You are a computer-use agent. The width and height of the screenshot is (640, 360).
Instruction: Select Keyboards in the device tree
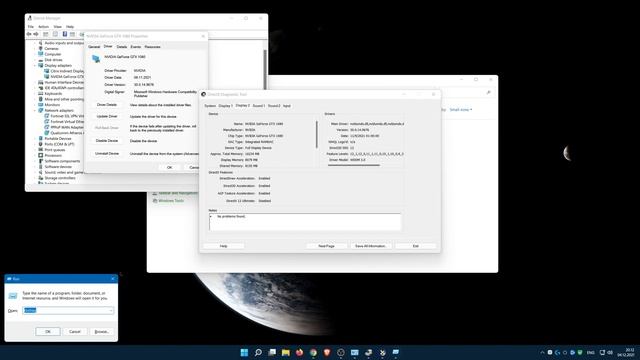coord(53,93)
